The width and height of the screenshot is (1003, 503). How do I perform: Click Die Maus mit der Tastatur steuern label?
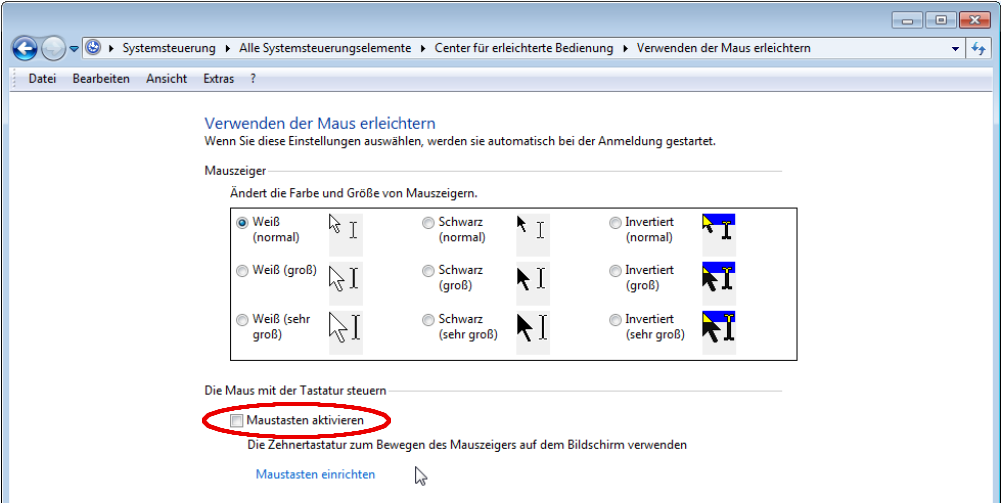tap(295, 390)
